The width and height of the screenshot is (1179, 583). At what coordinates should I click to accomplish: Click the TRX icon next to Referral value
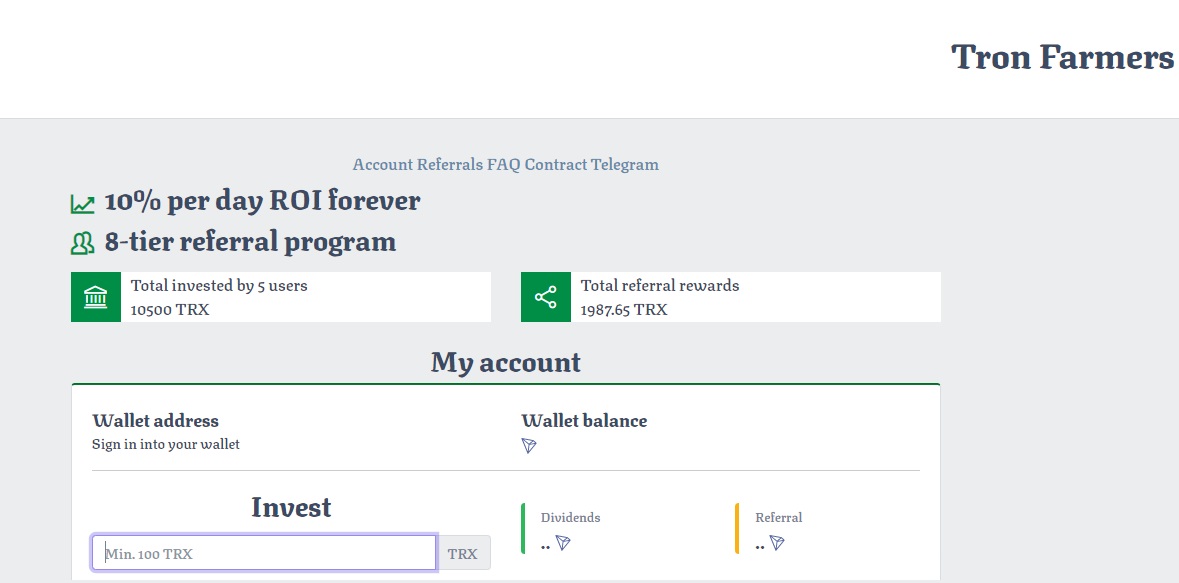pos(777,542)
